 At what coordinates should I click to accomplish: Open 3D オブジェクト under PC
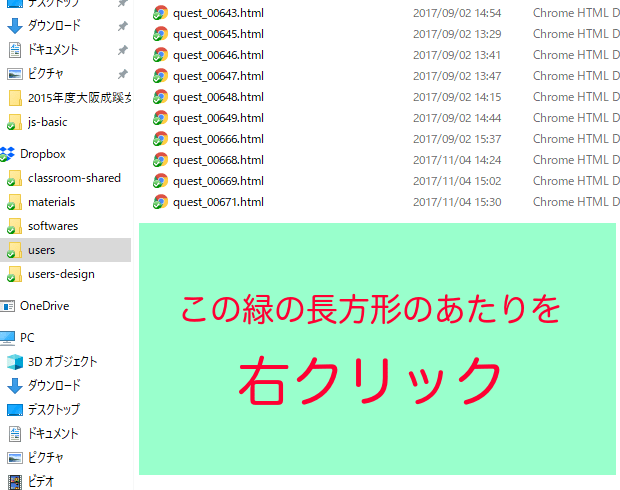coord(62,362)
